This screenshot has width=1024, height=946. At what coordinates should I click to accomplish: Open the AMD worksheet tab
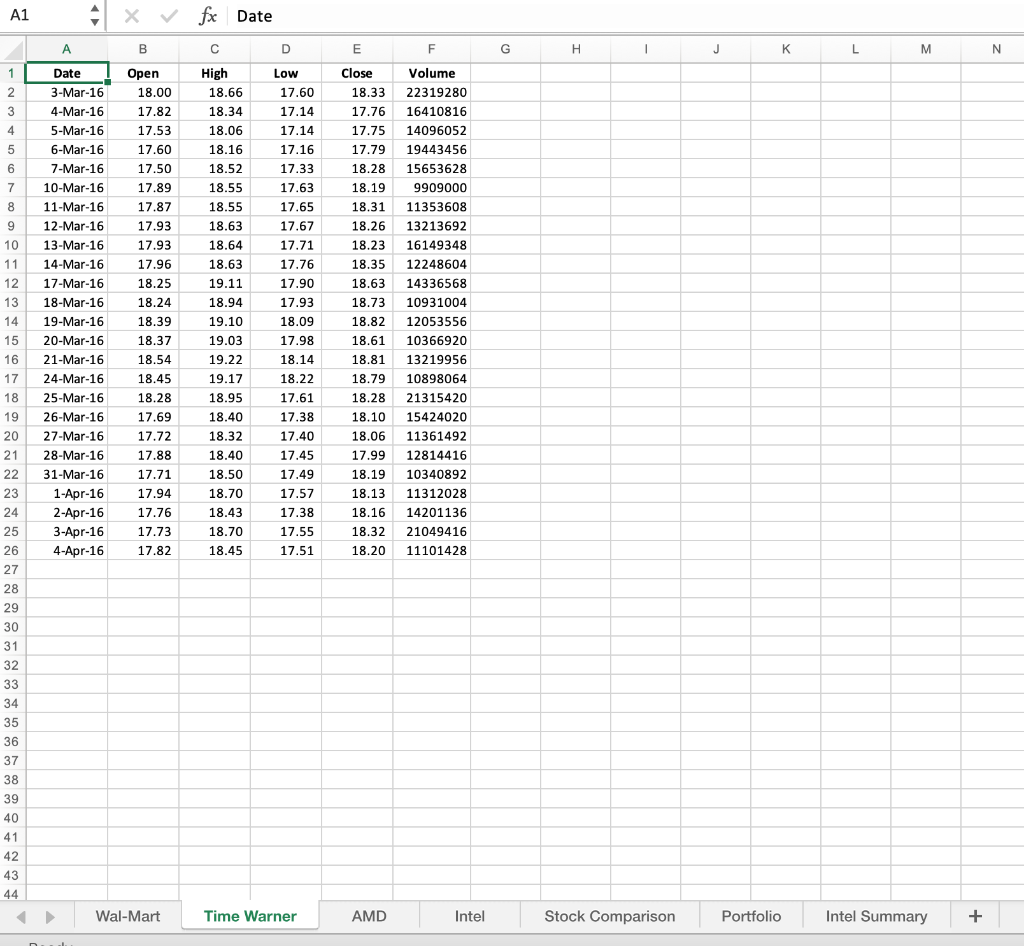(369, 915)
